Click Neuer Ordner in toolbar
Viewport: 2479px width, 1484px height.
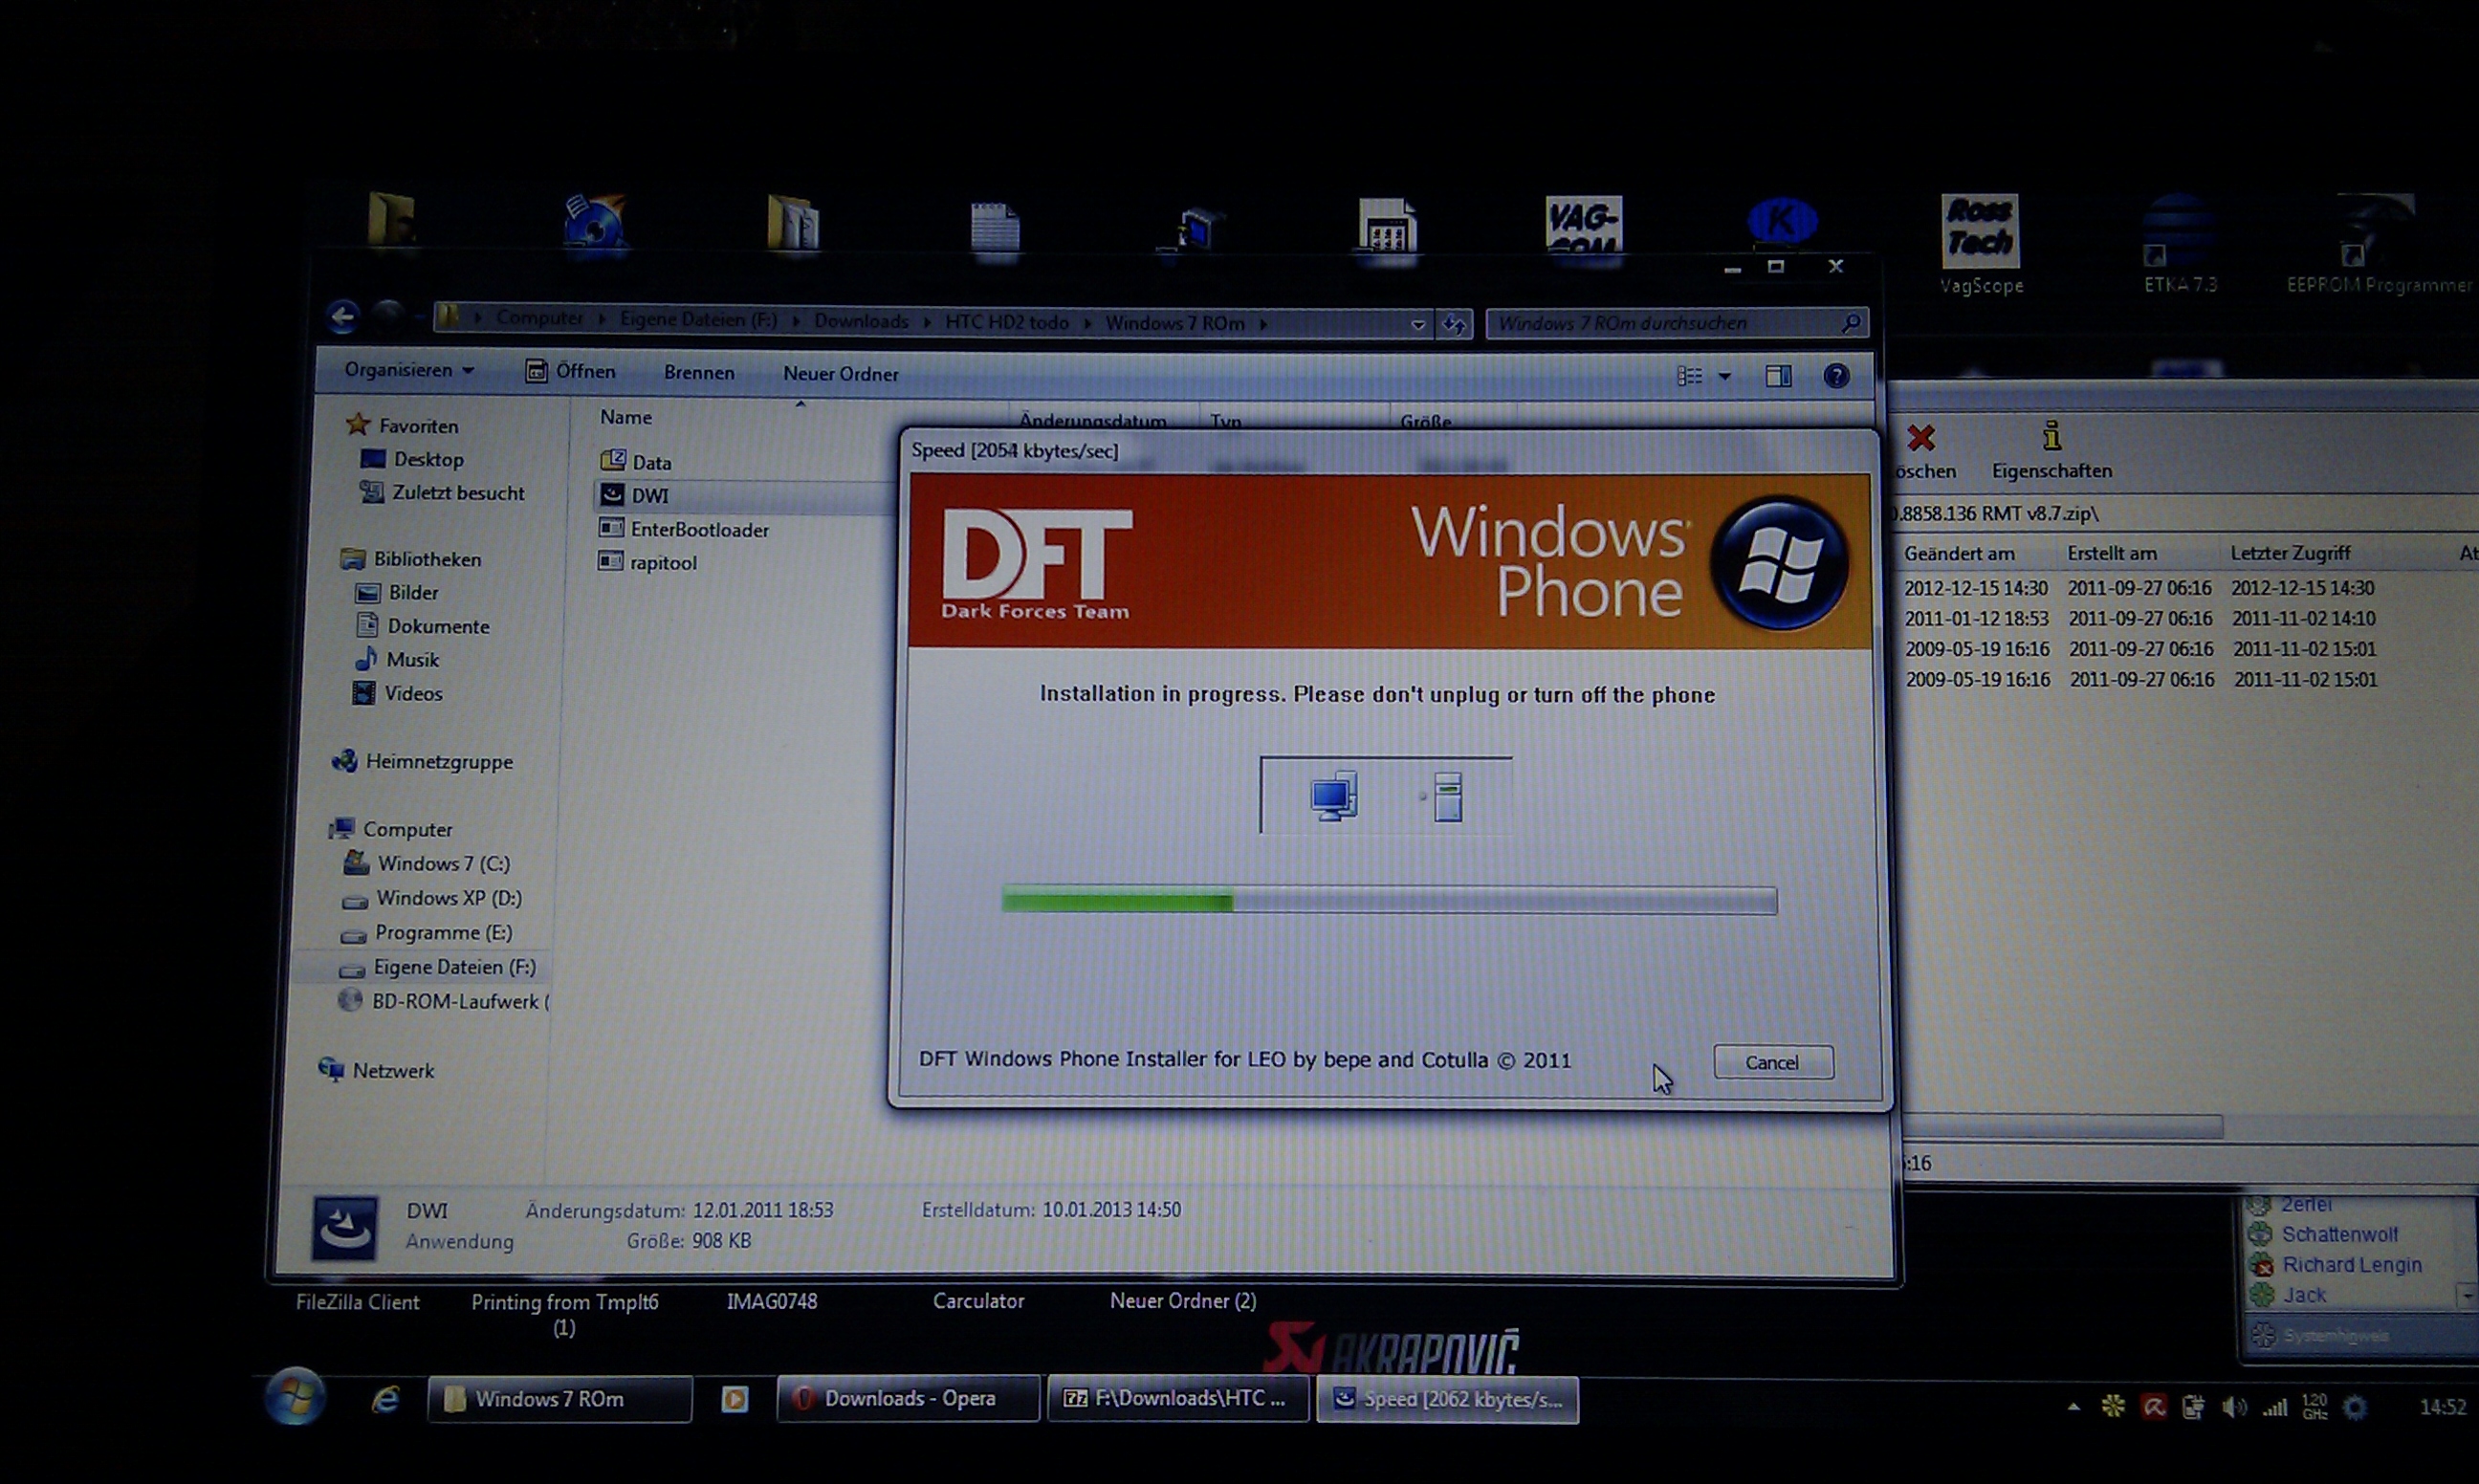[x=840, y=374]
